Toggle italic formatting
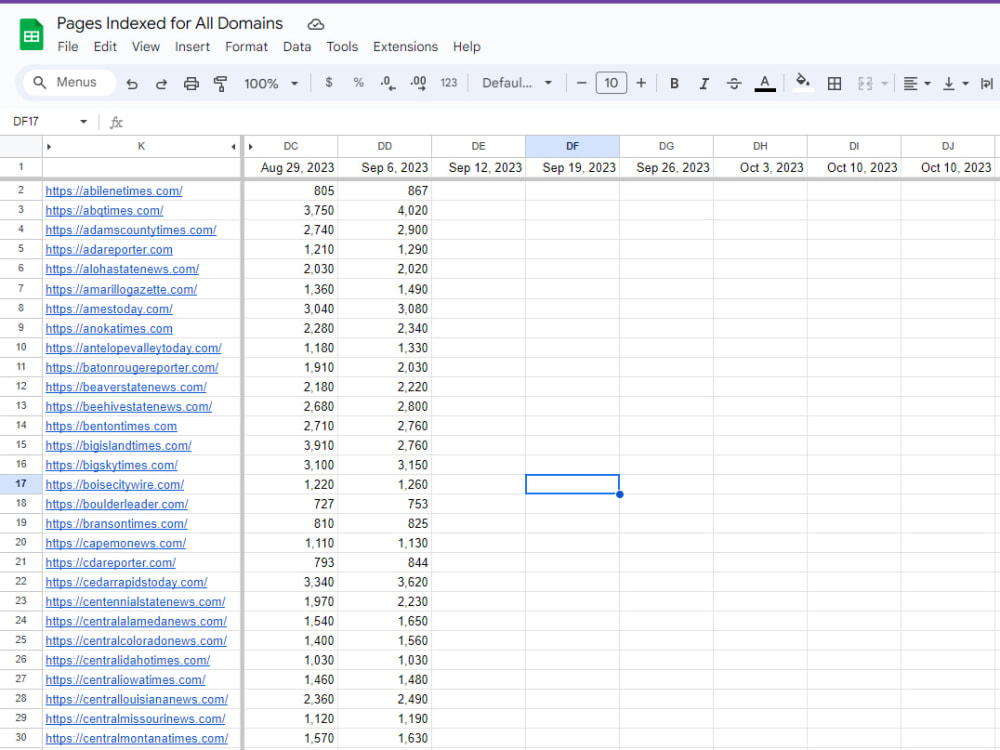Screen dimensions: 1000x750 [704, 83]
